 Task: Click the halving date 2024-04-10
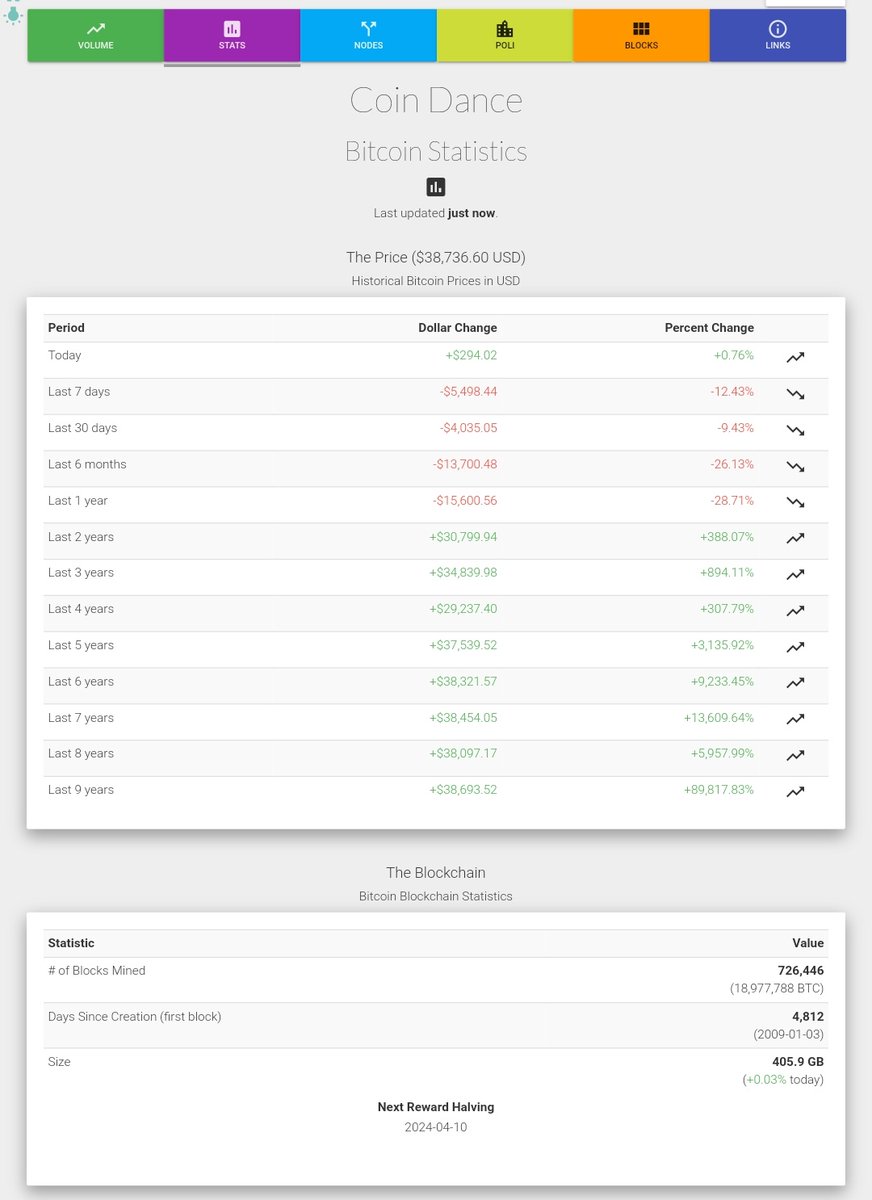pyautogui.click(x=436, y=1127)
